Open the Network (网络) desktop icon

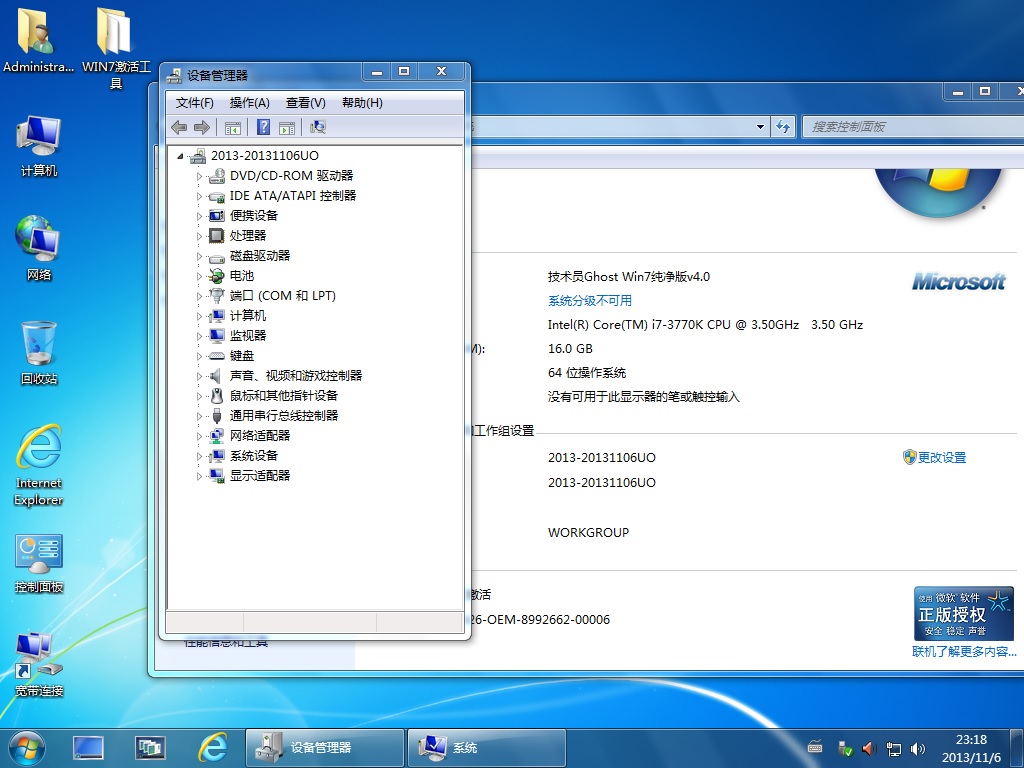[39, 248]
